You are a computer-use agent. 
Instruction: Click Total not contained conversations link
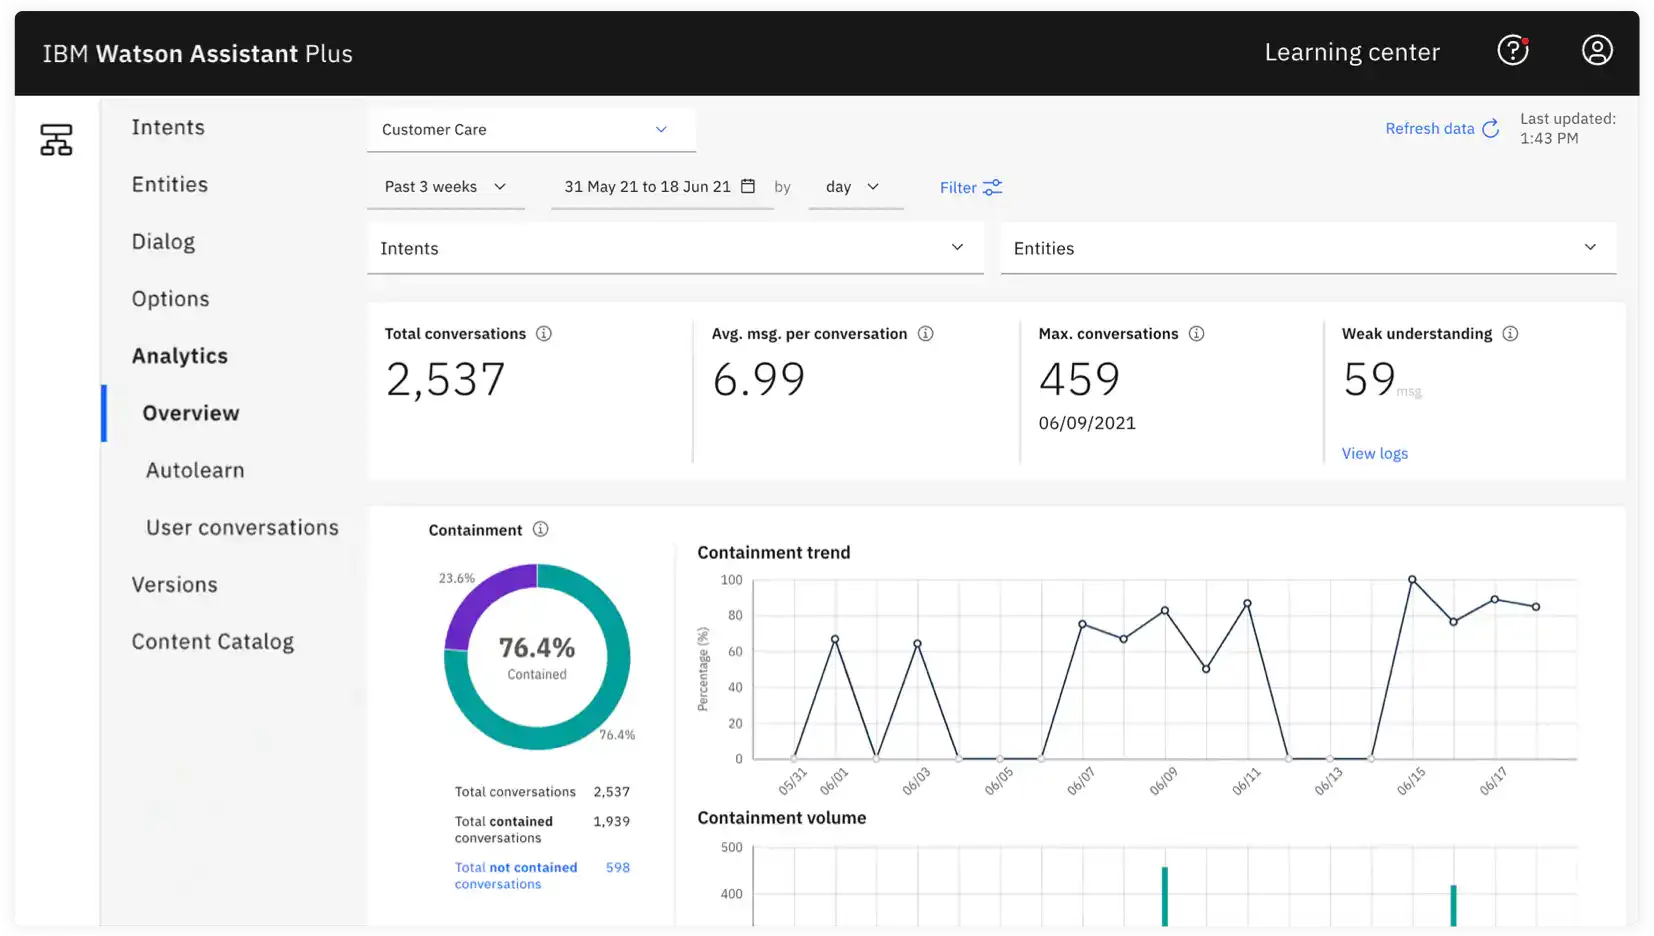pos(516,876)
